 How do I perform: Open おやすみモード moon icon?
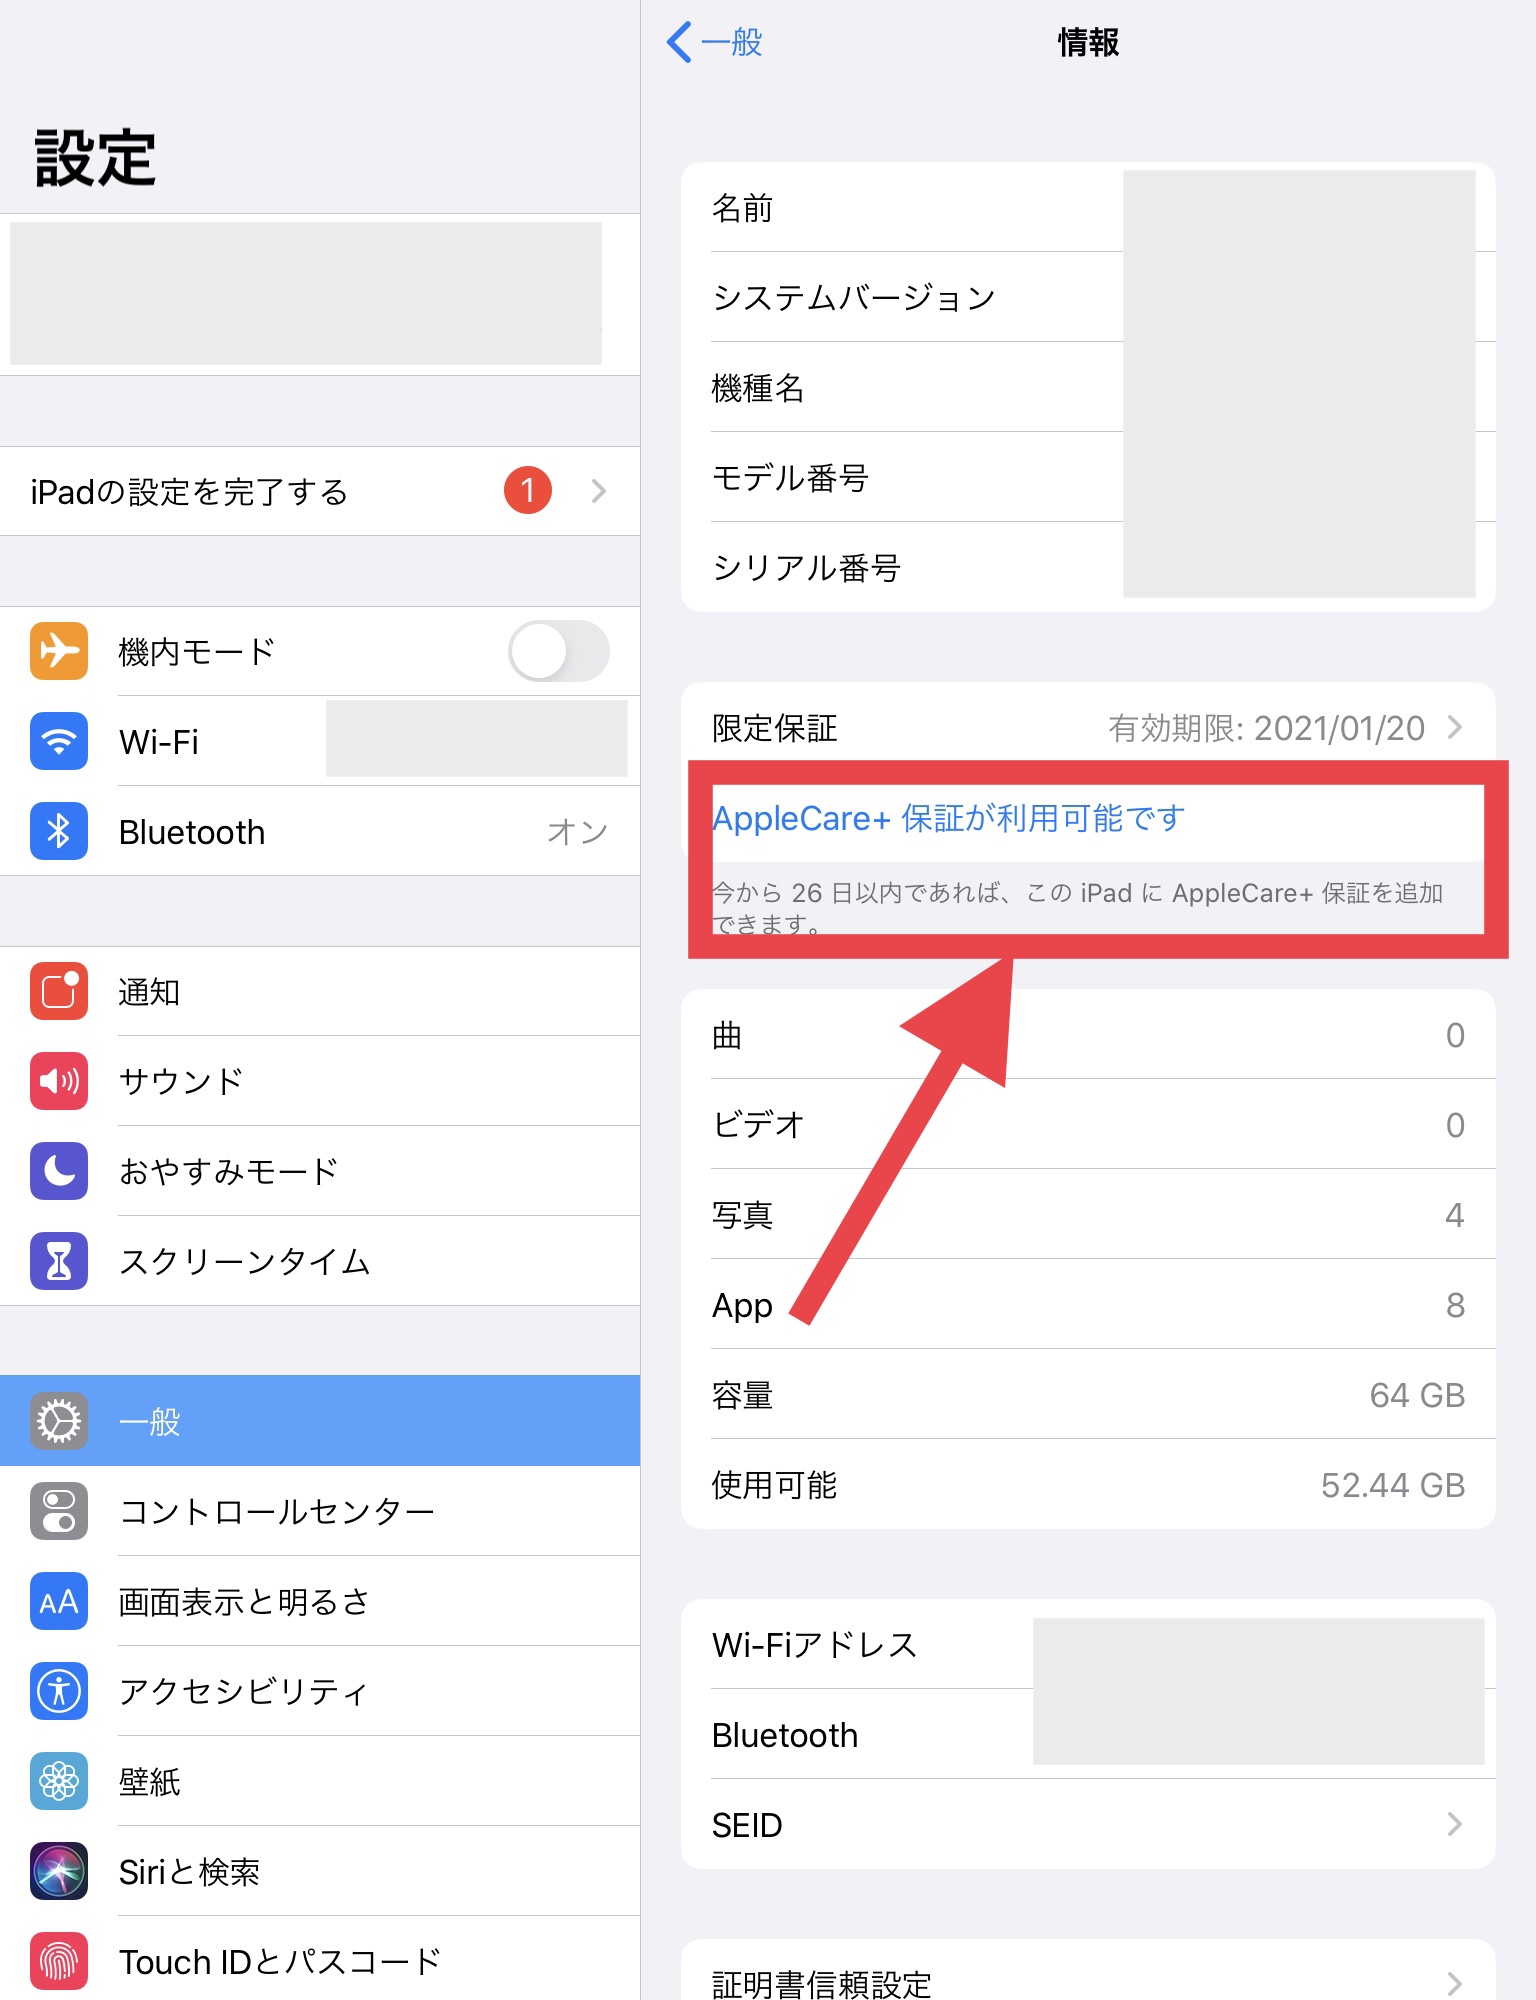point(59,1171)
